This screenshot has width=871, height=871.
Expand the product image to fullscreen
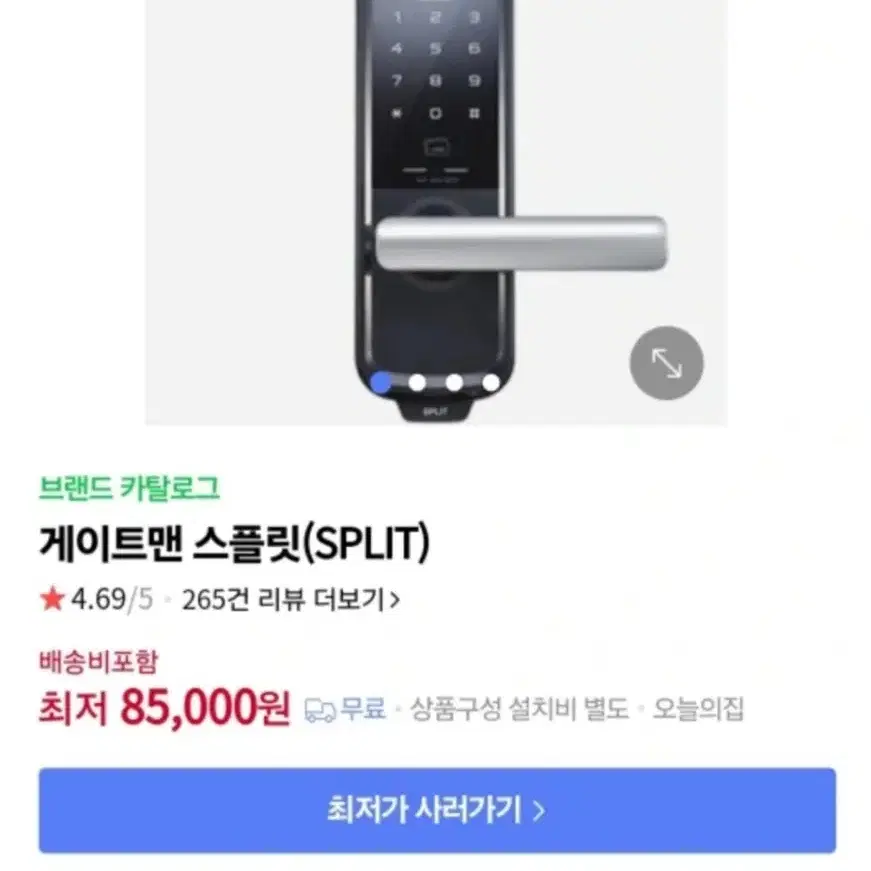coord(667,363)
